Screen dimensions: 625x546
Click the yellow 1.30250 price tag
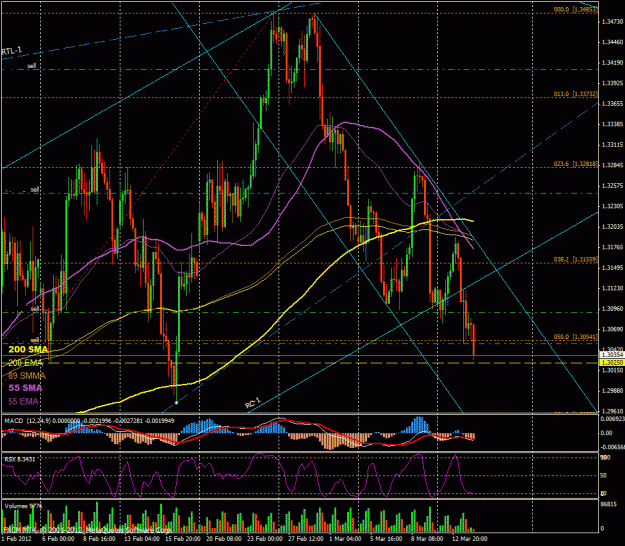pyautogui.click(x=610, y=362)
